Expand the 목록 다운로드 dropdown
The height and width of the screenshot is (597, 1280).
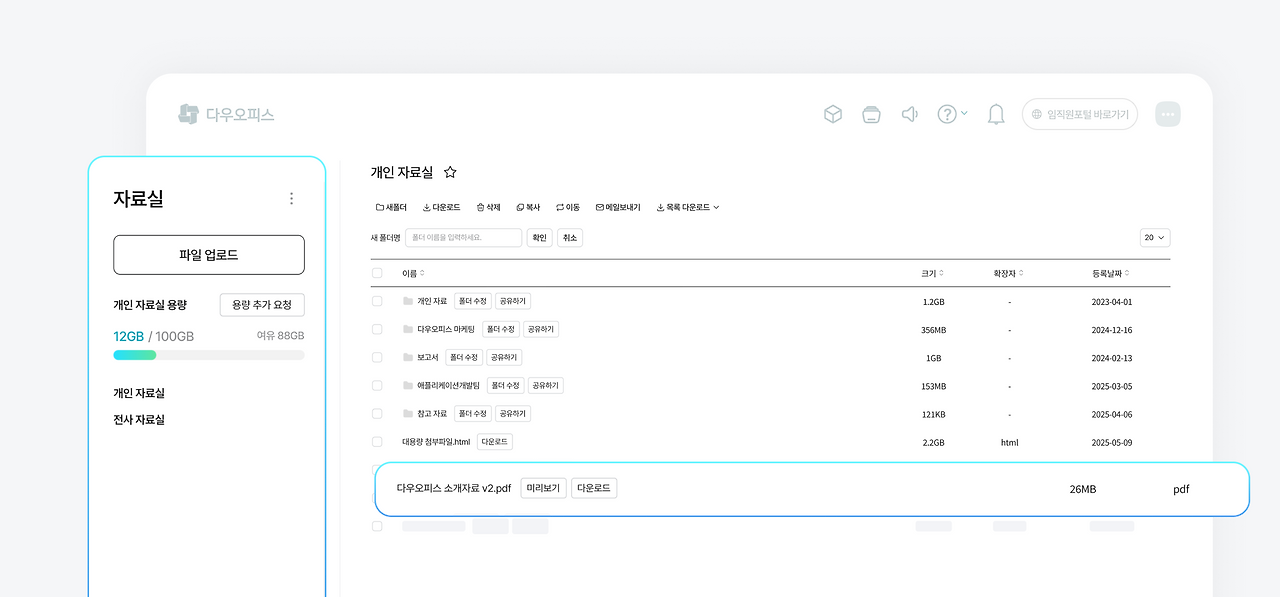(688, 207)
